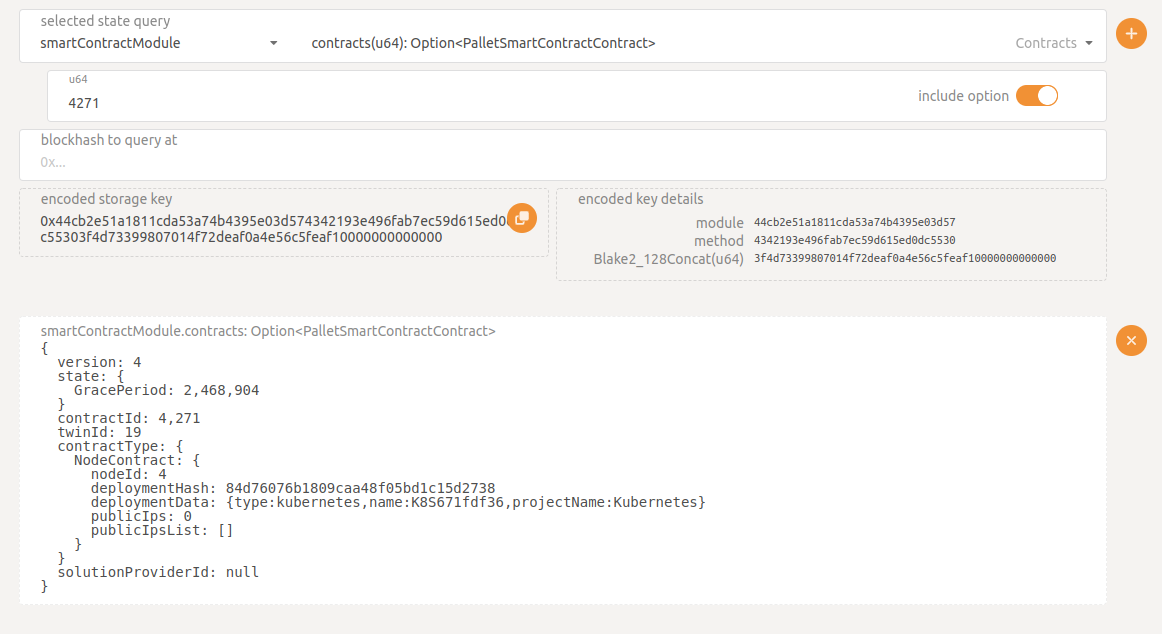Toggle the include option switch

(x=1036, y=96)
